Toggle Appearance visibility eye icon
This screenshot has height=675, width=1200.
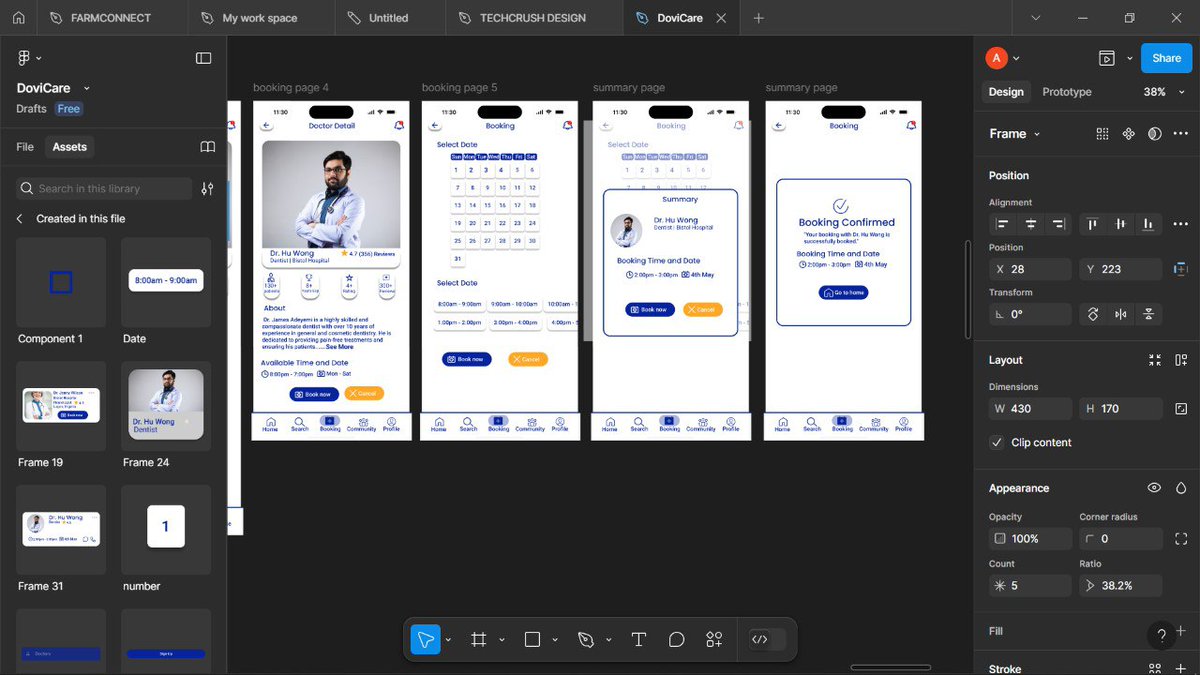coord(1154,488)
